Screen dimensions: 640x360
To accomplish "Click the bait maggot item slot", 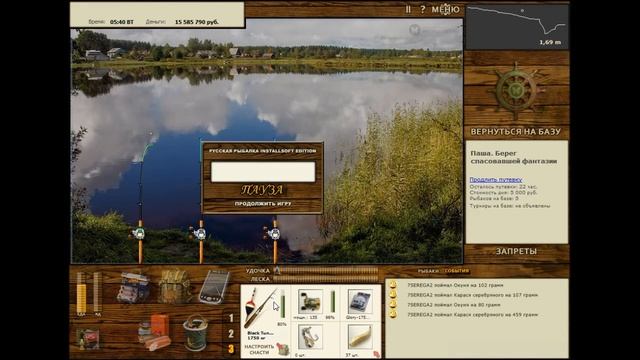I will pos(360,337).
